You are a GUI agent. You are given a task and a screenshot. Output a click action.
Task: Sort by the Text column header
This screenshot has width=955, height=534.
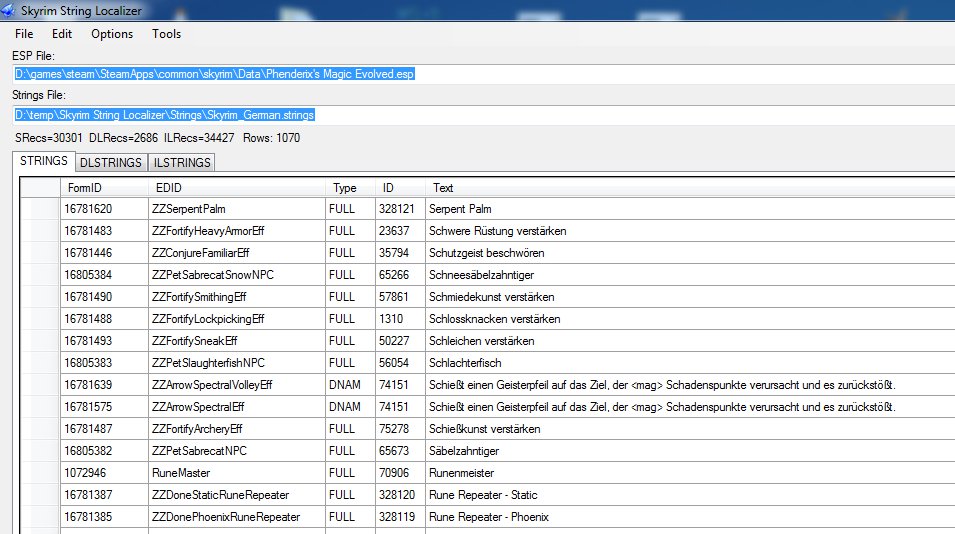680,188
